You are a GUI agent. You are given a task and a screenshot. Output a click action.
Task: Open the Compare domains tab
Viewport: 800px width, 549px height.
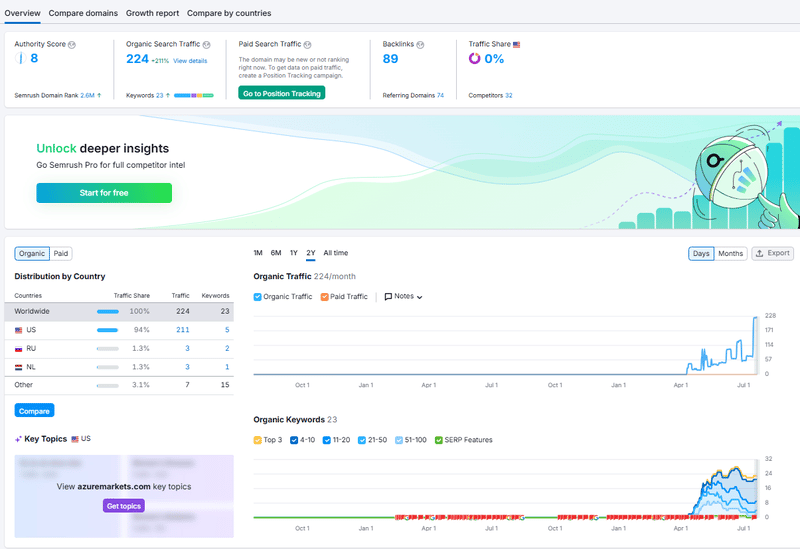[x=83, y=13]
